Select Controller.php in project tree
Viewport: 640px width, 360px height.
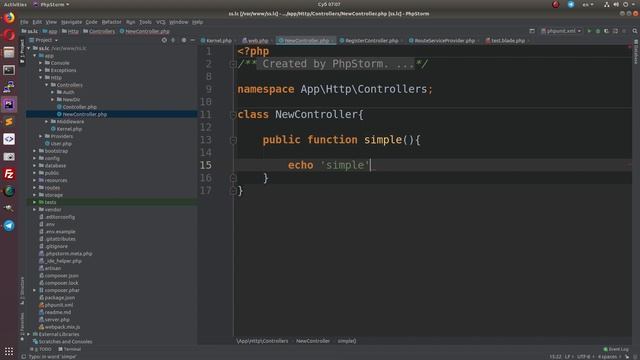80,107
